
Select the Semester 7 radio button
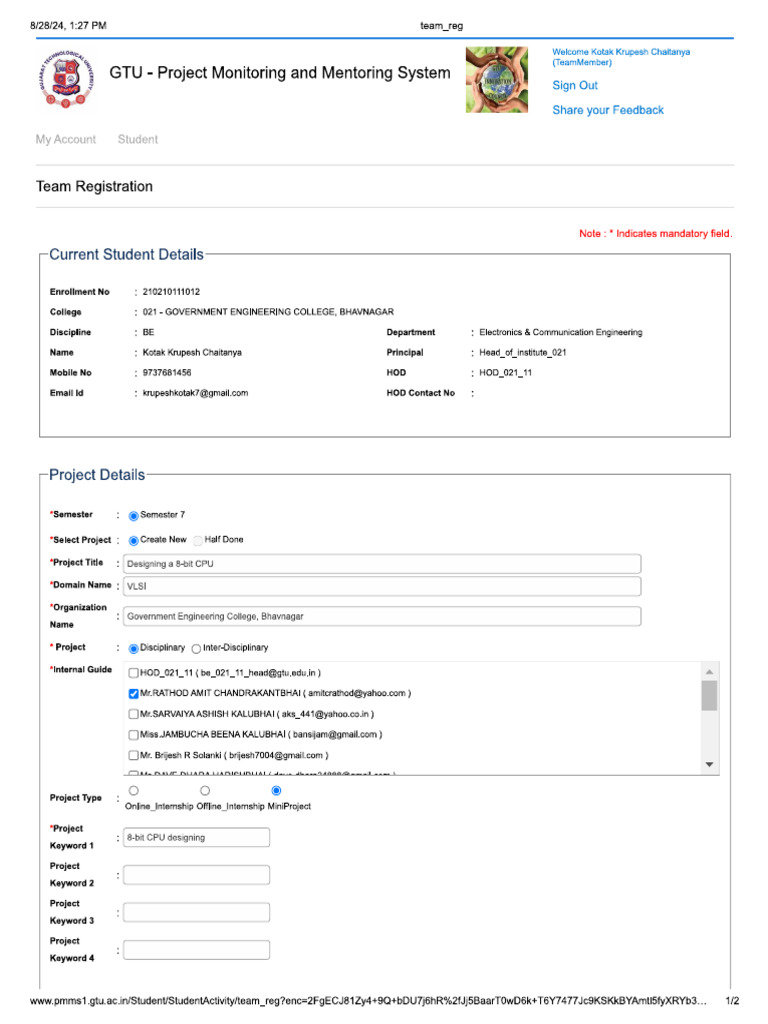coord(134,516)
